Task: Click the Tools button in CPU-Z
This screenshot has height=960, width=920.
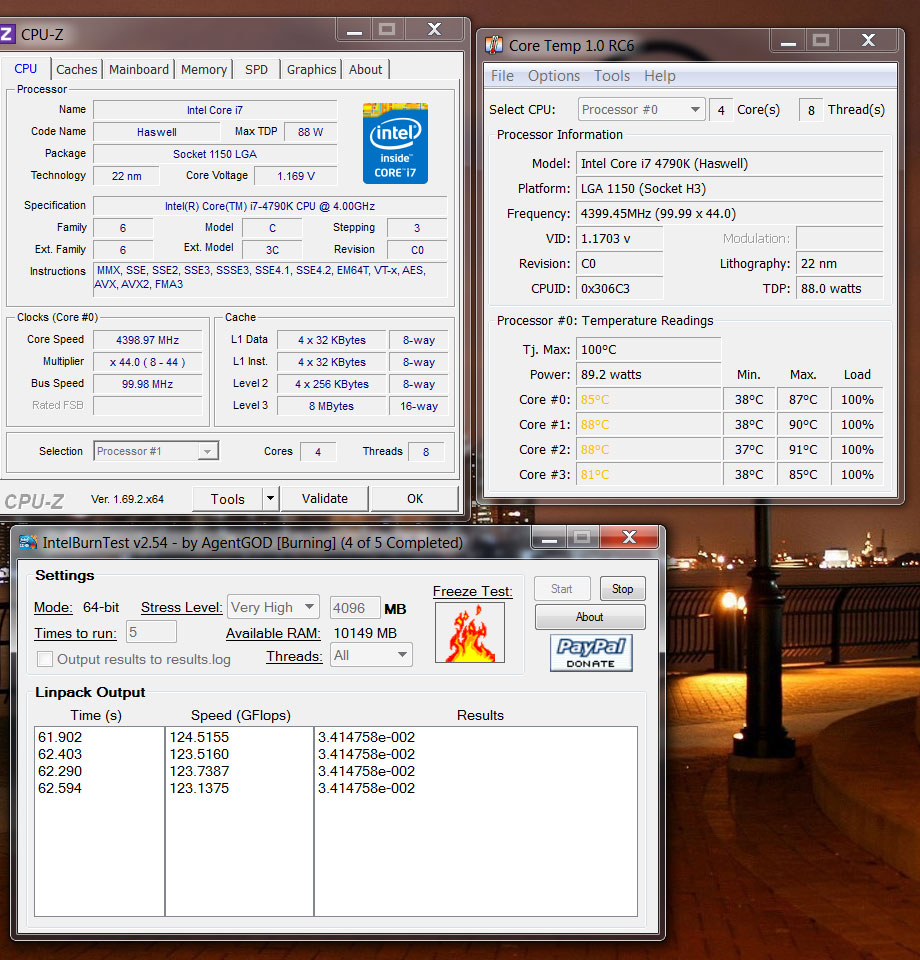Action: coord(228,499)
